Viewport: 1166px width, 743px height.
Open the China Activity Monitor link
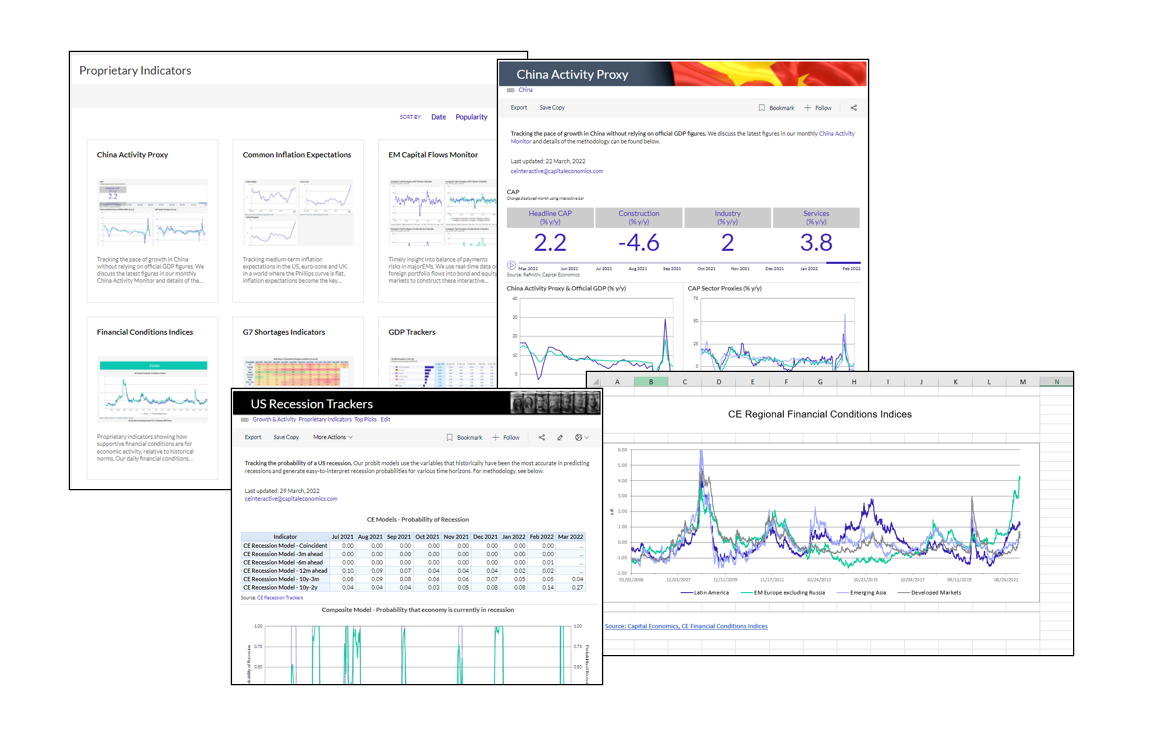click(836, 133)
